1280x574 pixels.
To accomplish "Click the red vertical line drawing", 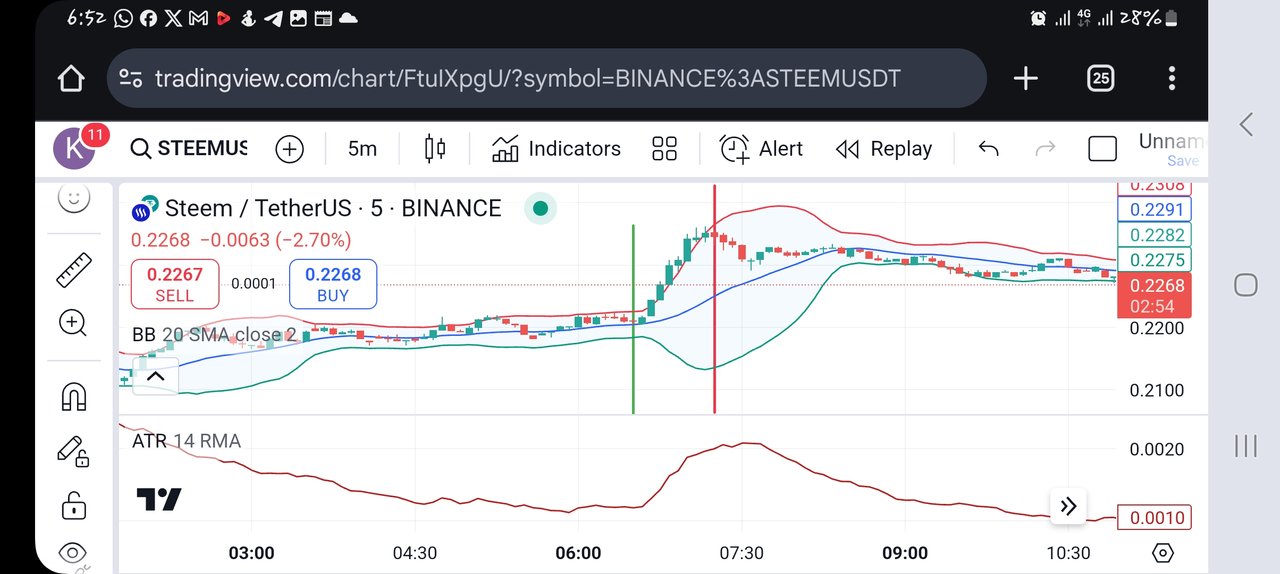I will click(x=714, y=298).
